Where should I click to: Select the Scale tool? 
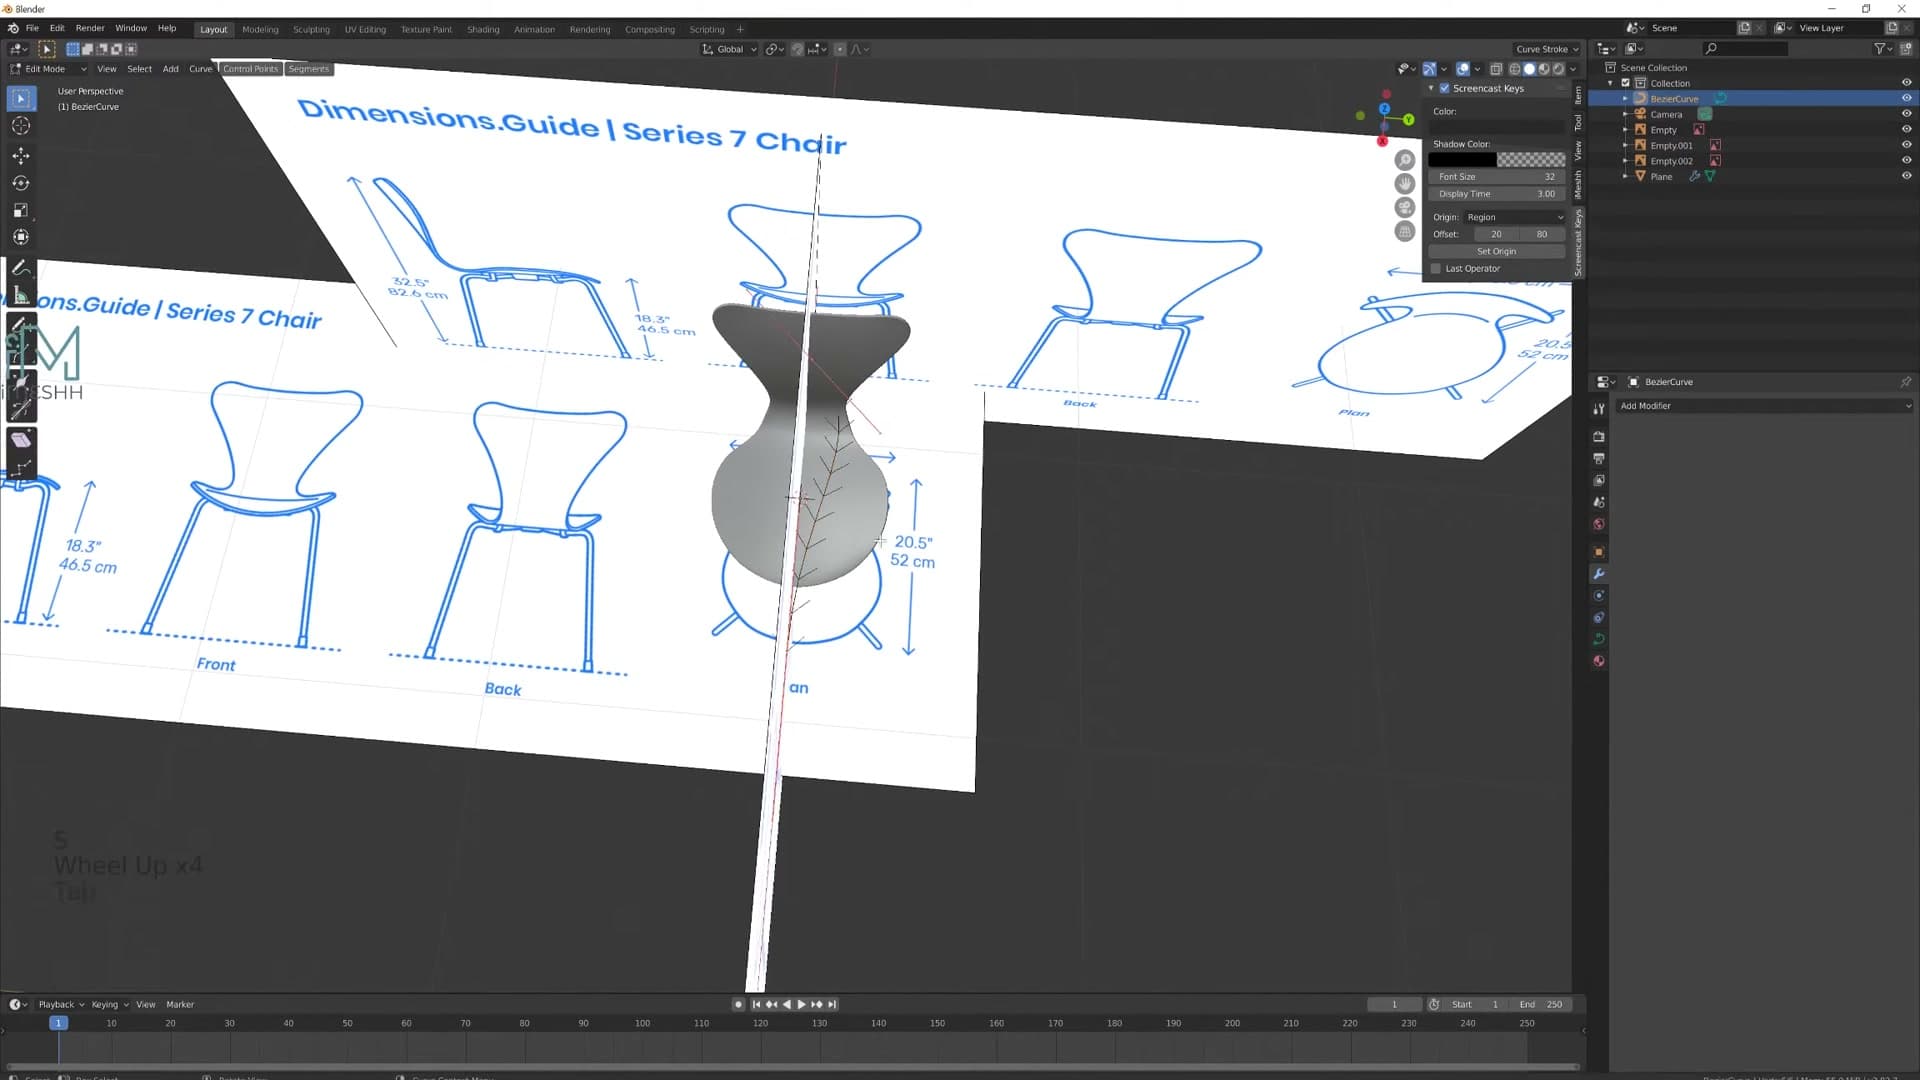point(21,210)
